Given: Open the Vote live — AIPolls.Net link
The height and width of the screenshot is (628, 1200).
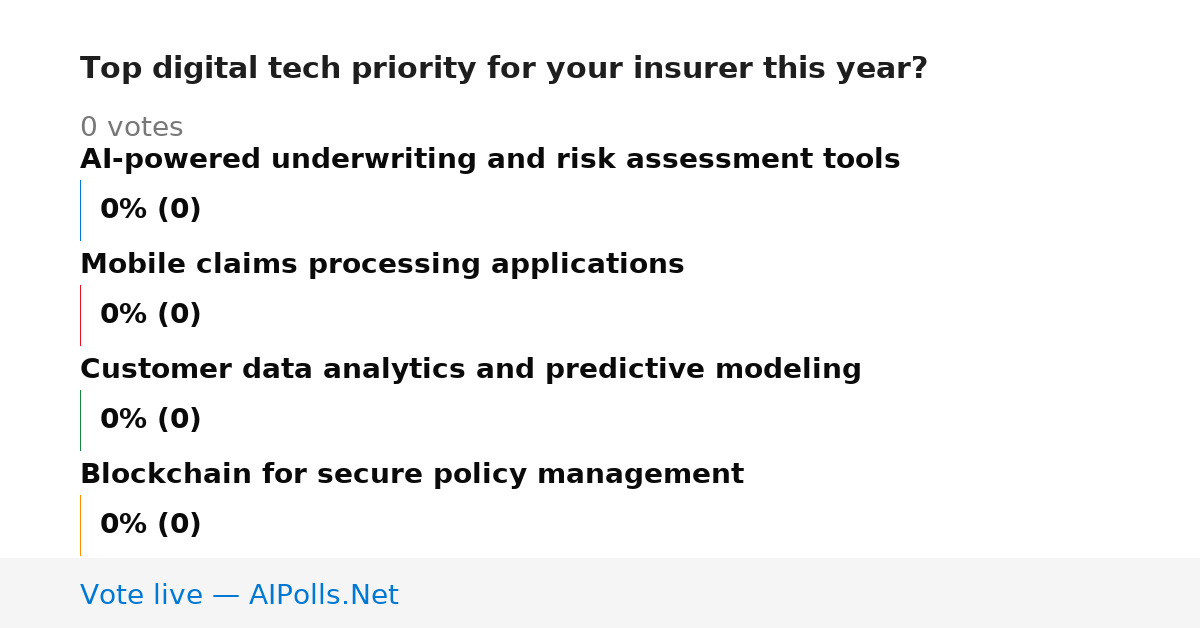Looking at the screenshot, I should (x=239, y=596).
